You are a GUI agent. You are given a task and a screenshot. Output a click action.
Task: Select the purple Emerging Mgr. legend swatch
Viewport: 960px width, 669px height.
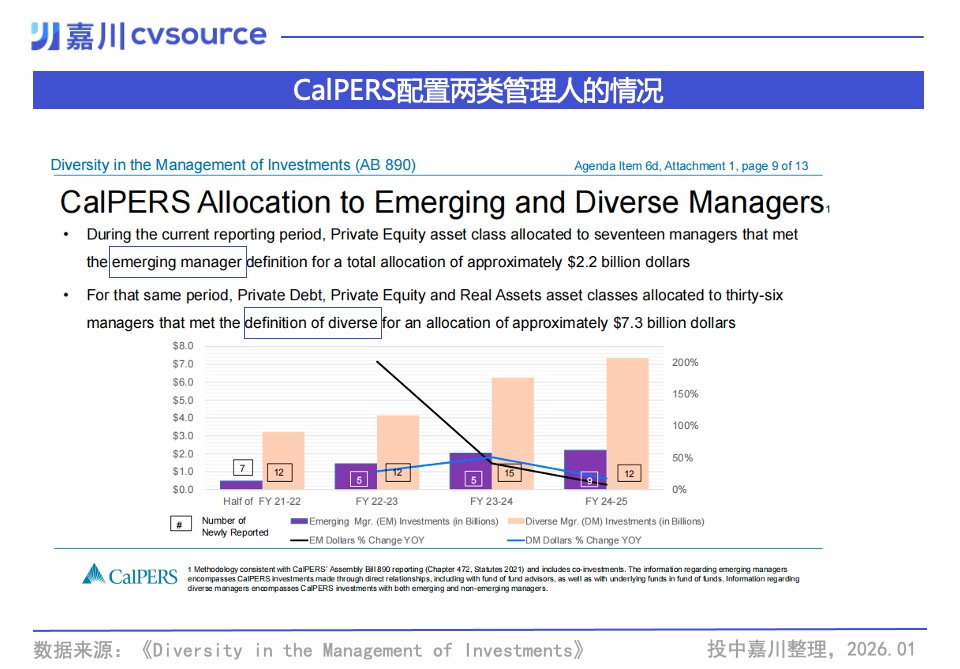pos(298,521)
